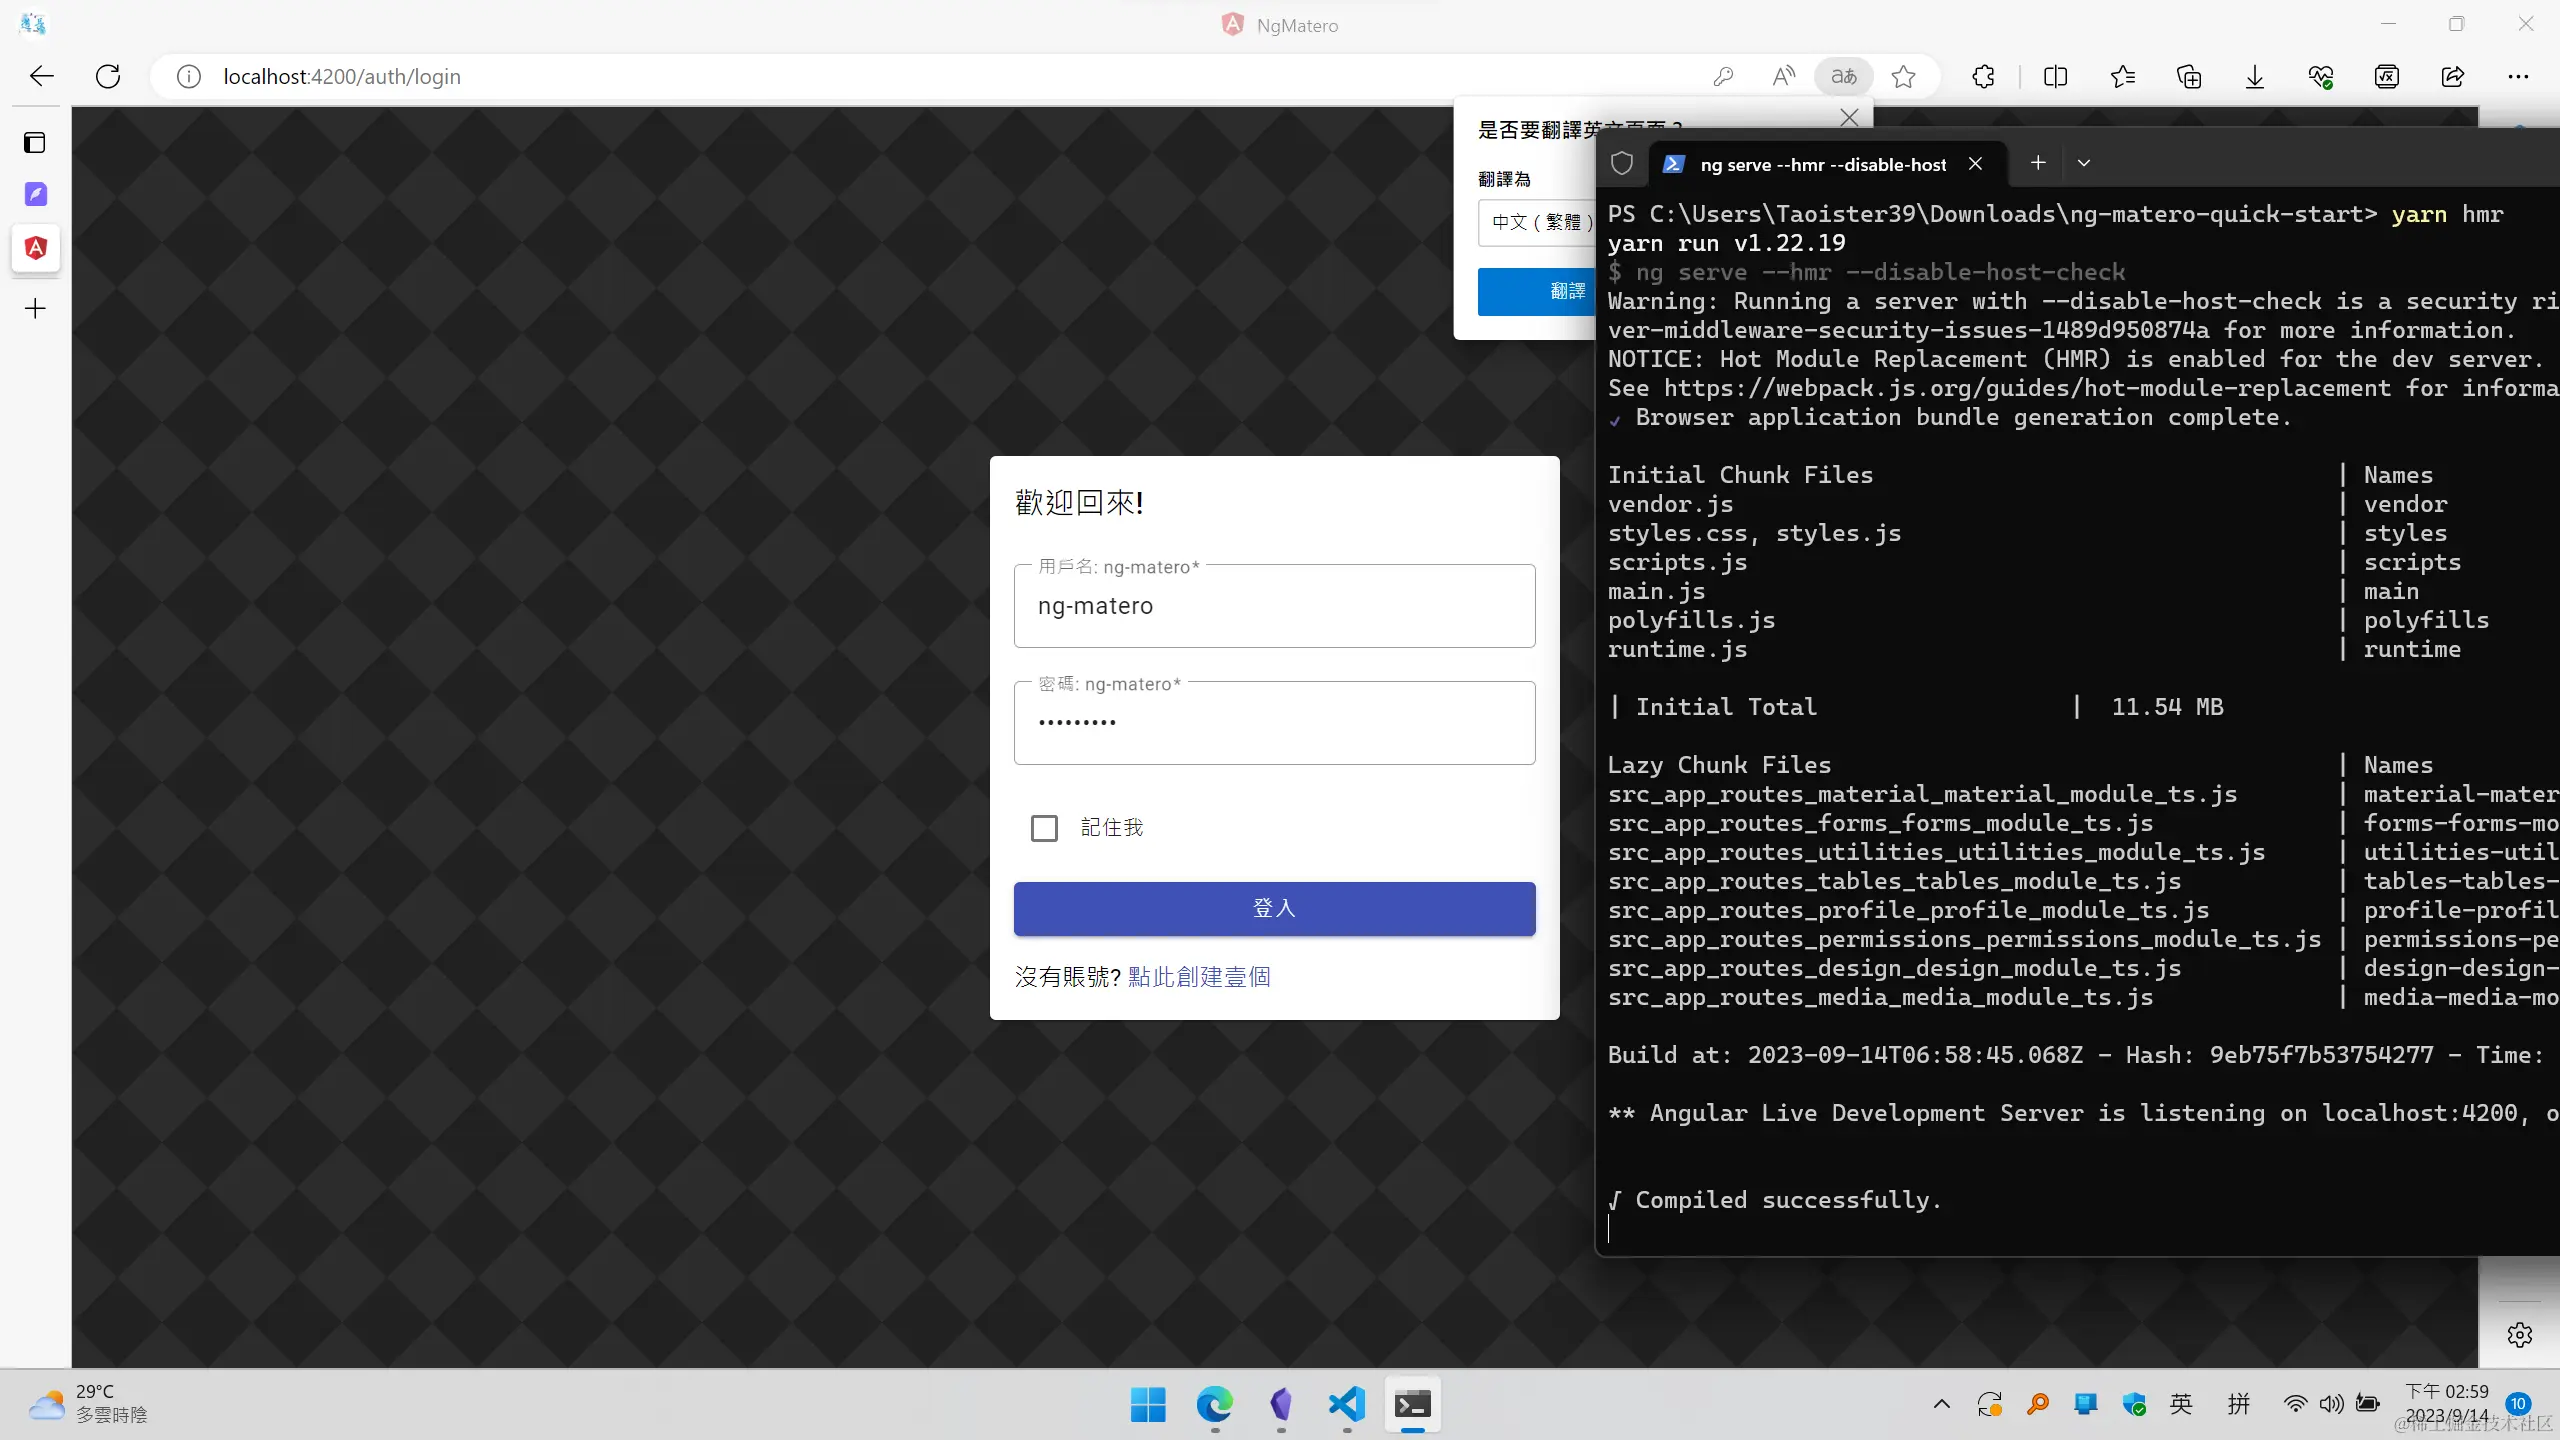Open the sidebar settings gear

(2520, 1335)
